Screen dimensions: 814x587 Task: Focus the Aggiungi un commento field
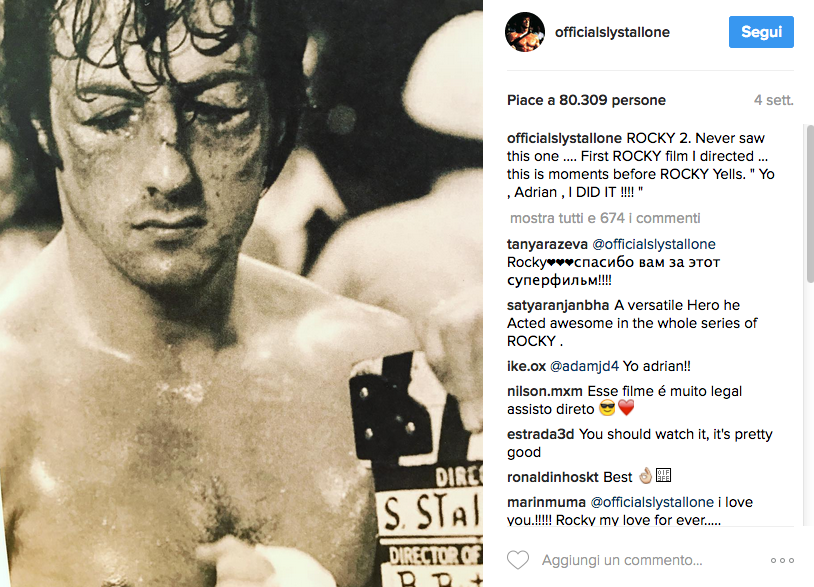click(x=622, y=561)
